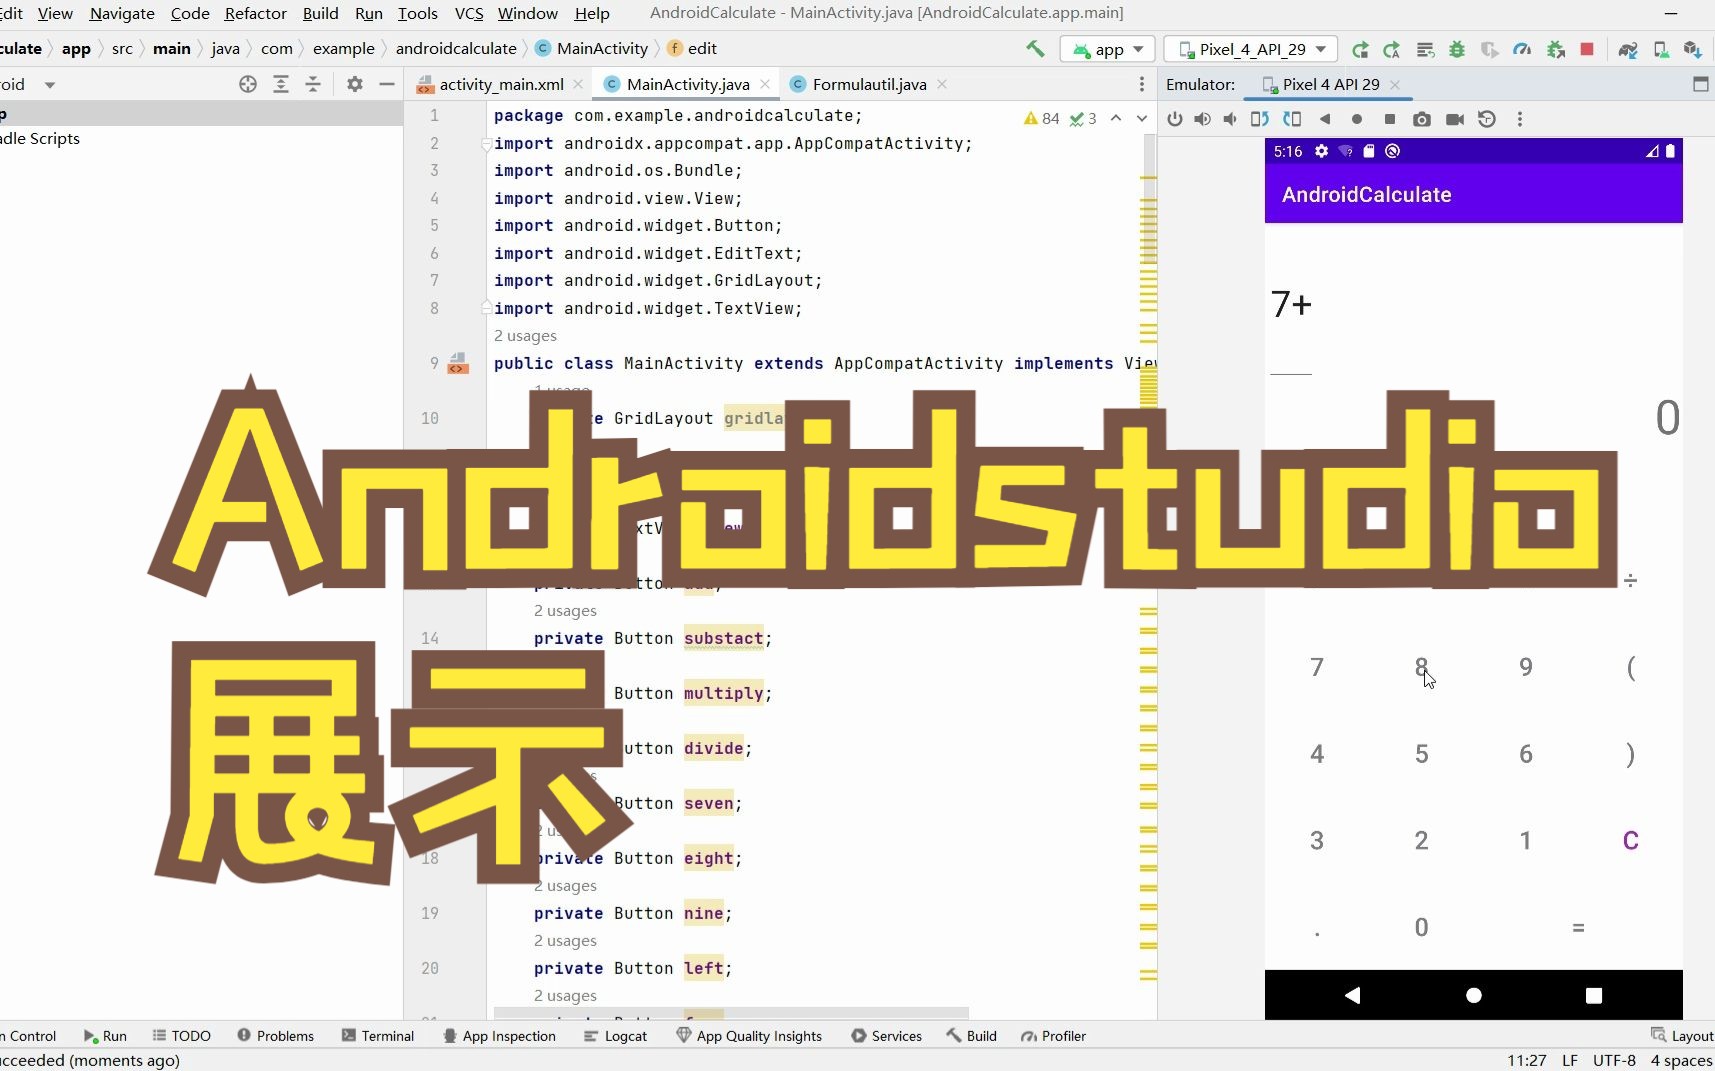Screen dimensions: 1715x1071
Task: Open the Pixel_4_API_29 device selector
Action: click(1250, 48)
